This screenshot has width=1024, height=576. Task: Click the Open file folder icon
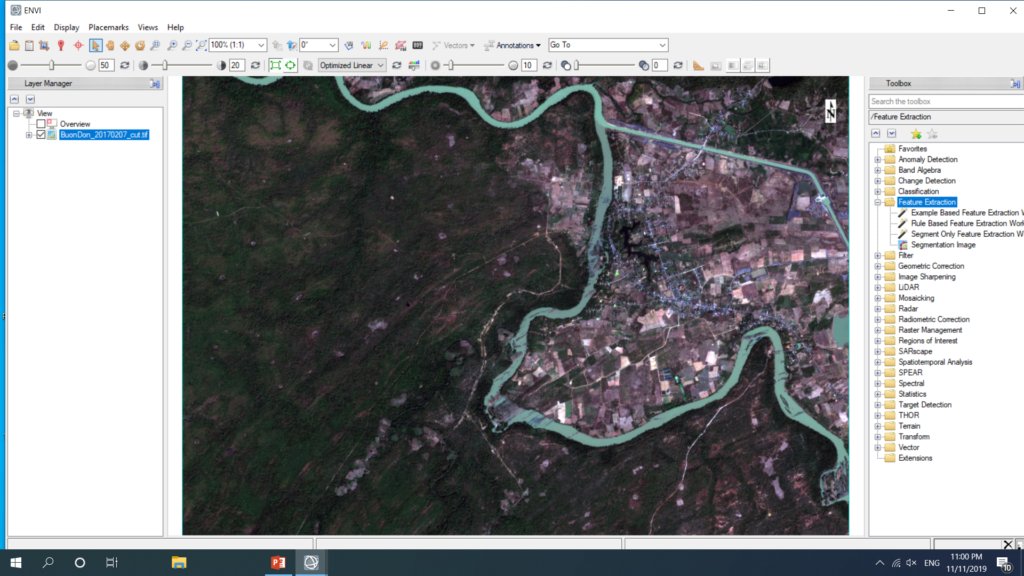14,45
